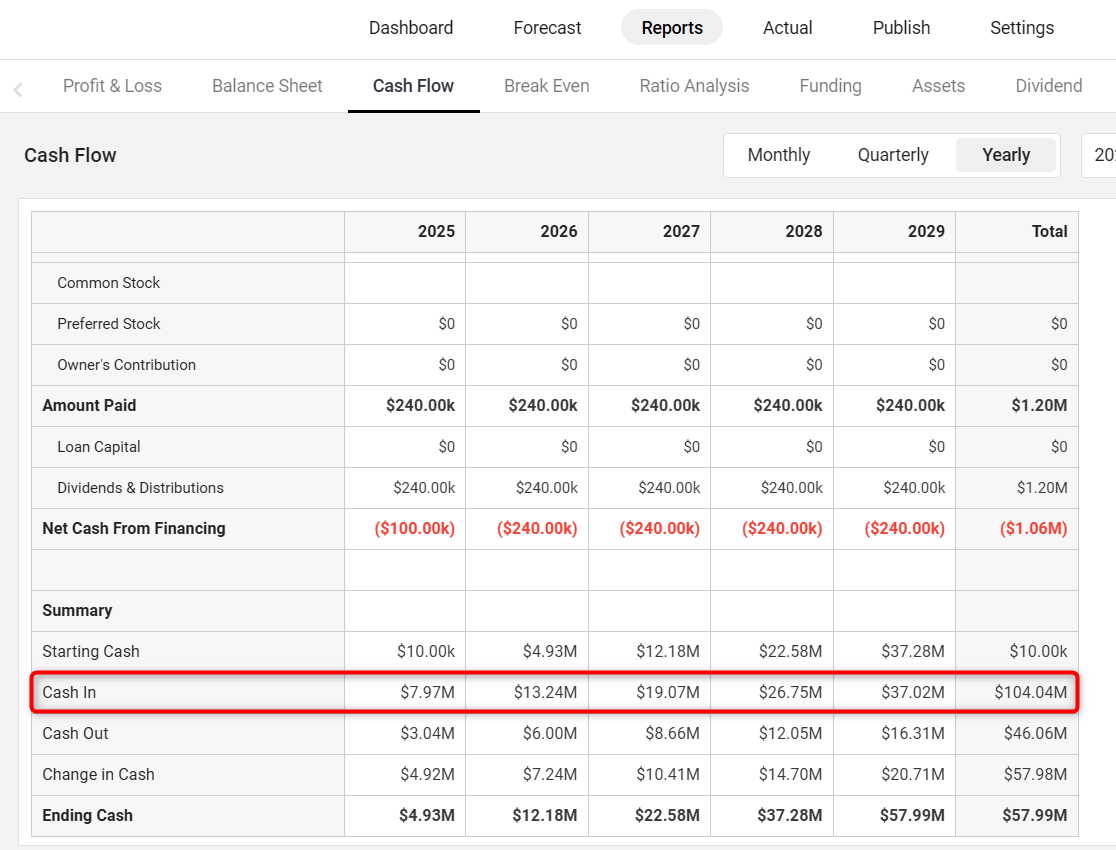Click the Cash In row label

69,692
